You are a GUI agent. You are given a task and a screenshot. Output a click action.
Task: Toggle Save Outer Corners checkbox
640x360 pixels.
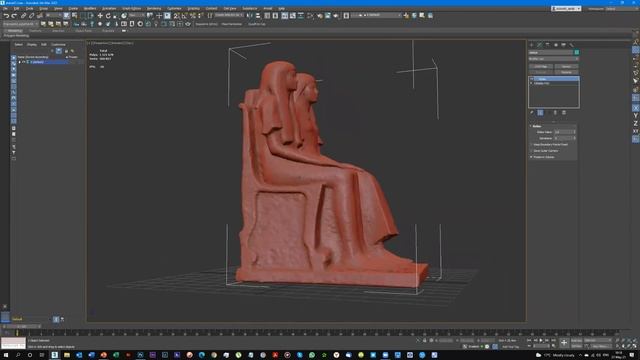click(531, 151)
